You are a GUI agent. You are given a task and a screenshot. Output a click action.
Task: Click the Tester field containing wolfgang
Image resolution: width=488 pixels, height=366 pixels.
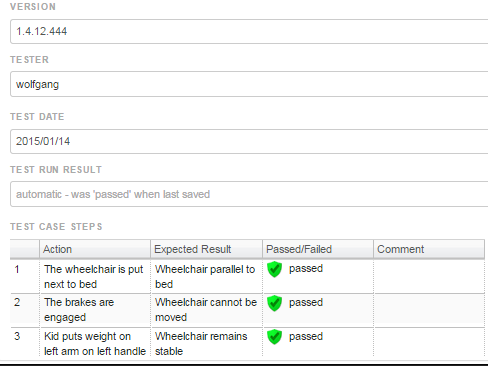click(x=249, y=84)
